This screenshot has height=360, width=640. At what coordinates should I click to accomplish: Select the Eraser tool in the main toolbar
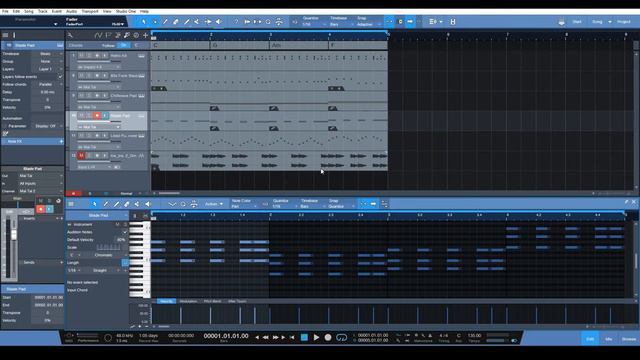coord(176,22)
